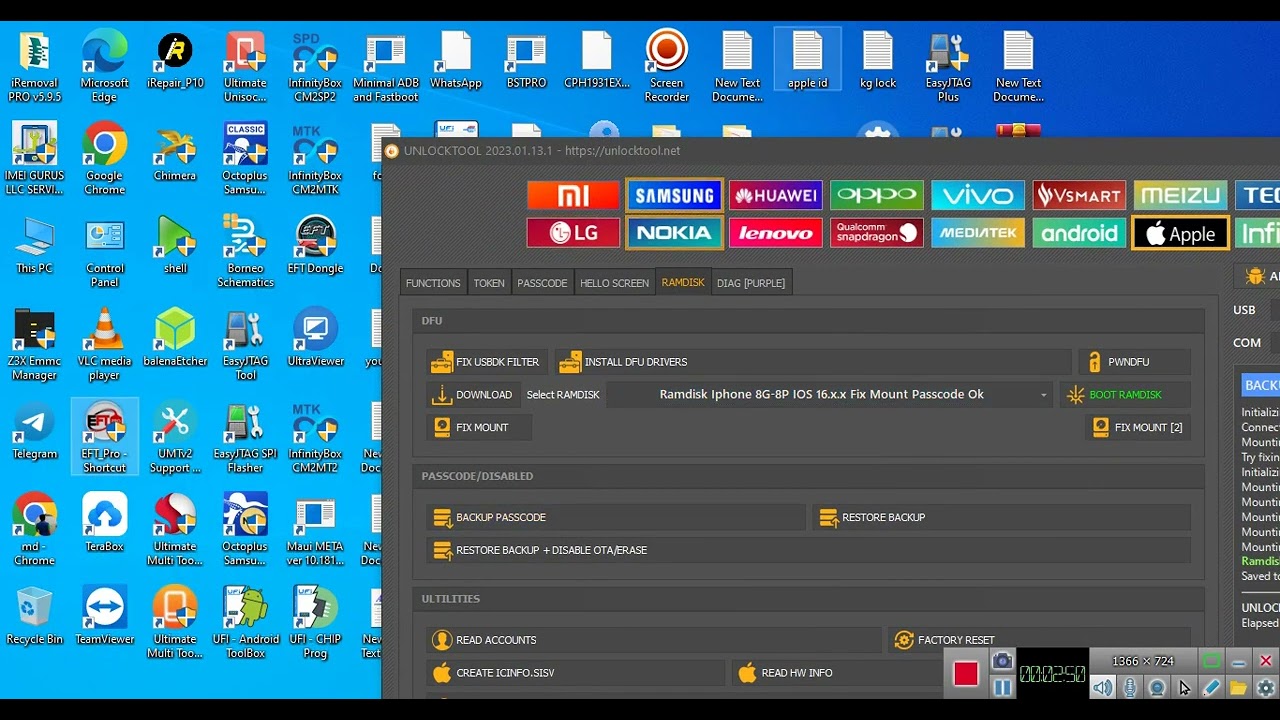
Task: Open the recorder settings gear
Action: point(1265,687)
